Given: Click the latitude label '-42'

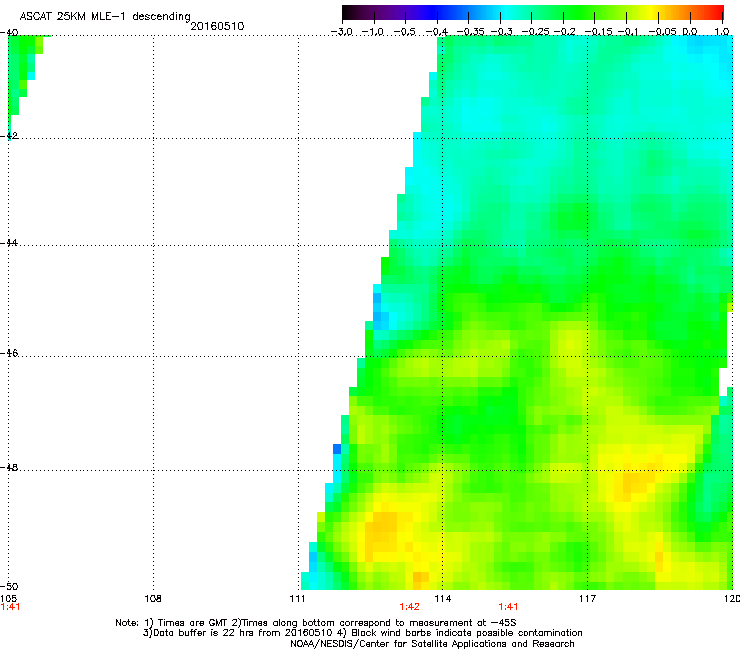Looking at the screenshot, I should tap(9, 135).
